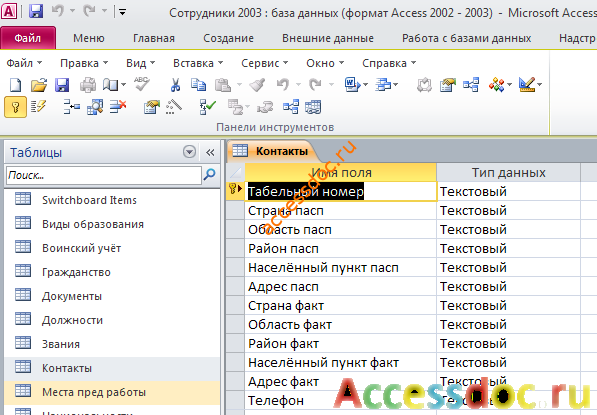Open Customize Quick Access Toolbar arrow

pos(122,12)
